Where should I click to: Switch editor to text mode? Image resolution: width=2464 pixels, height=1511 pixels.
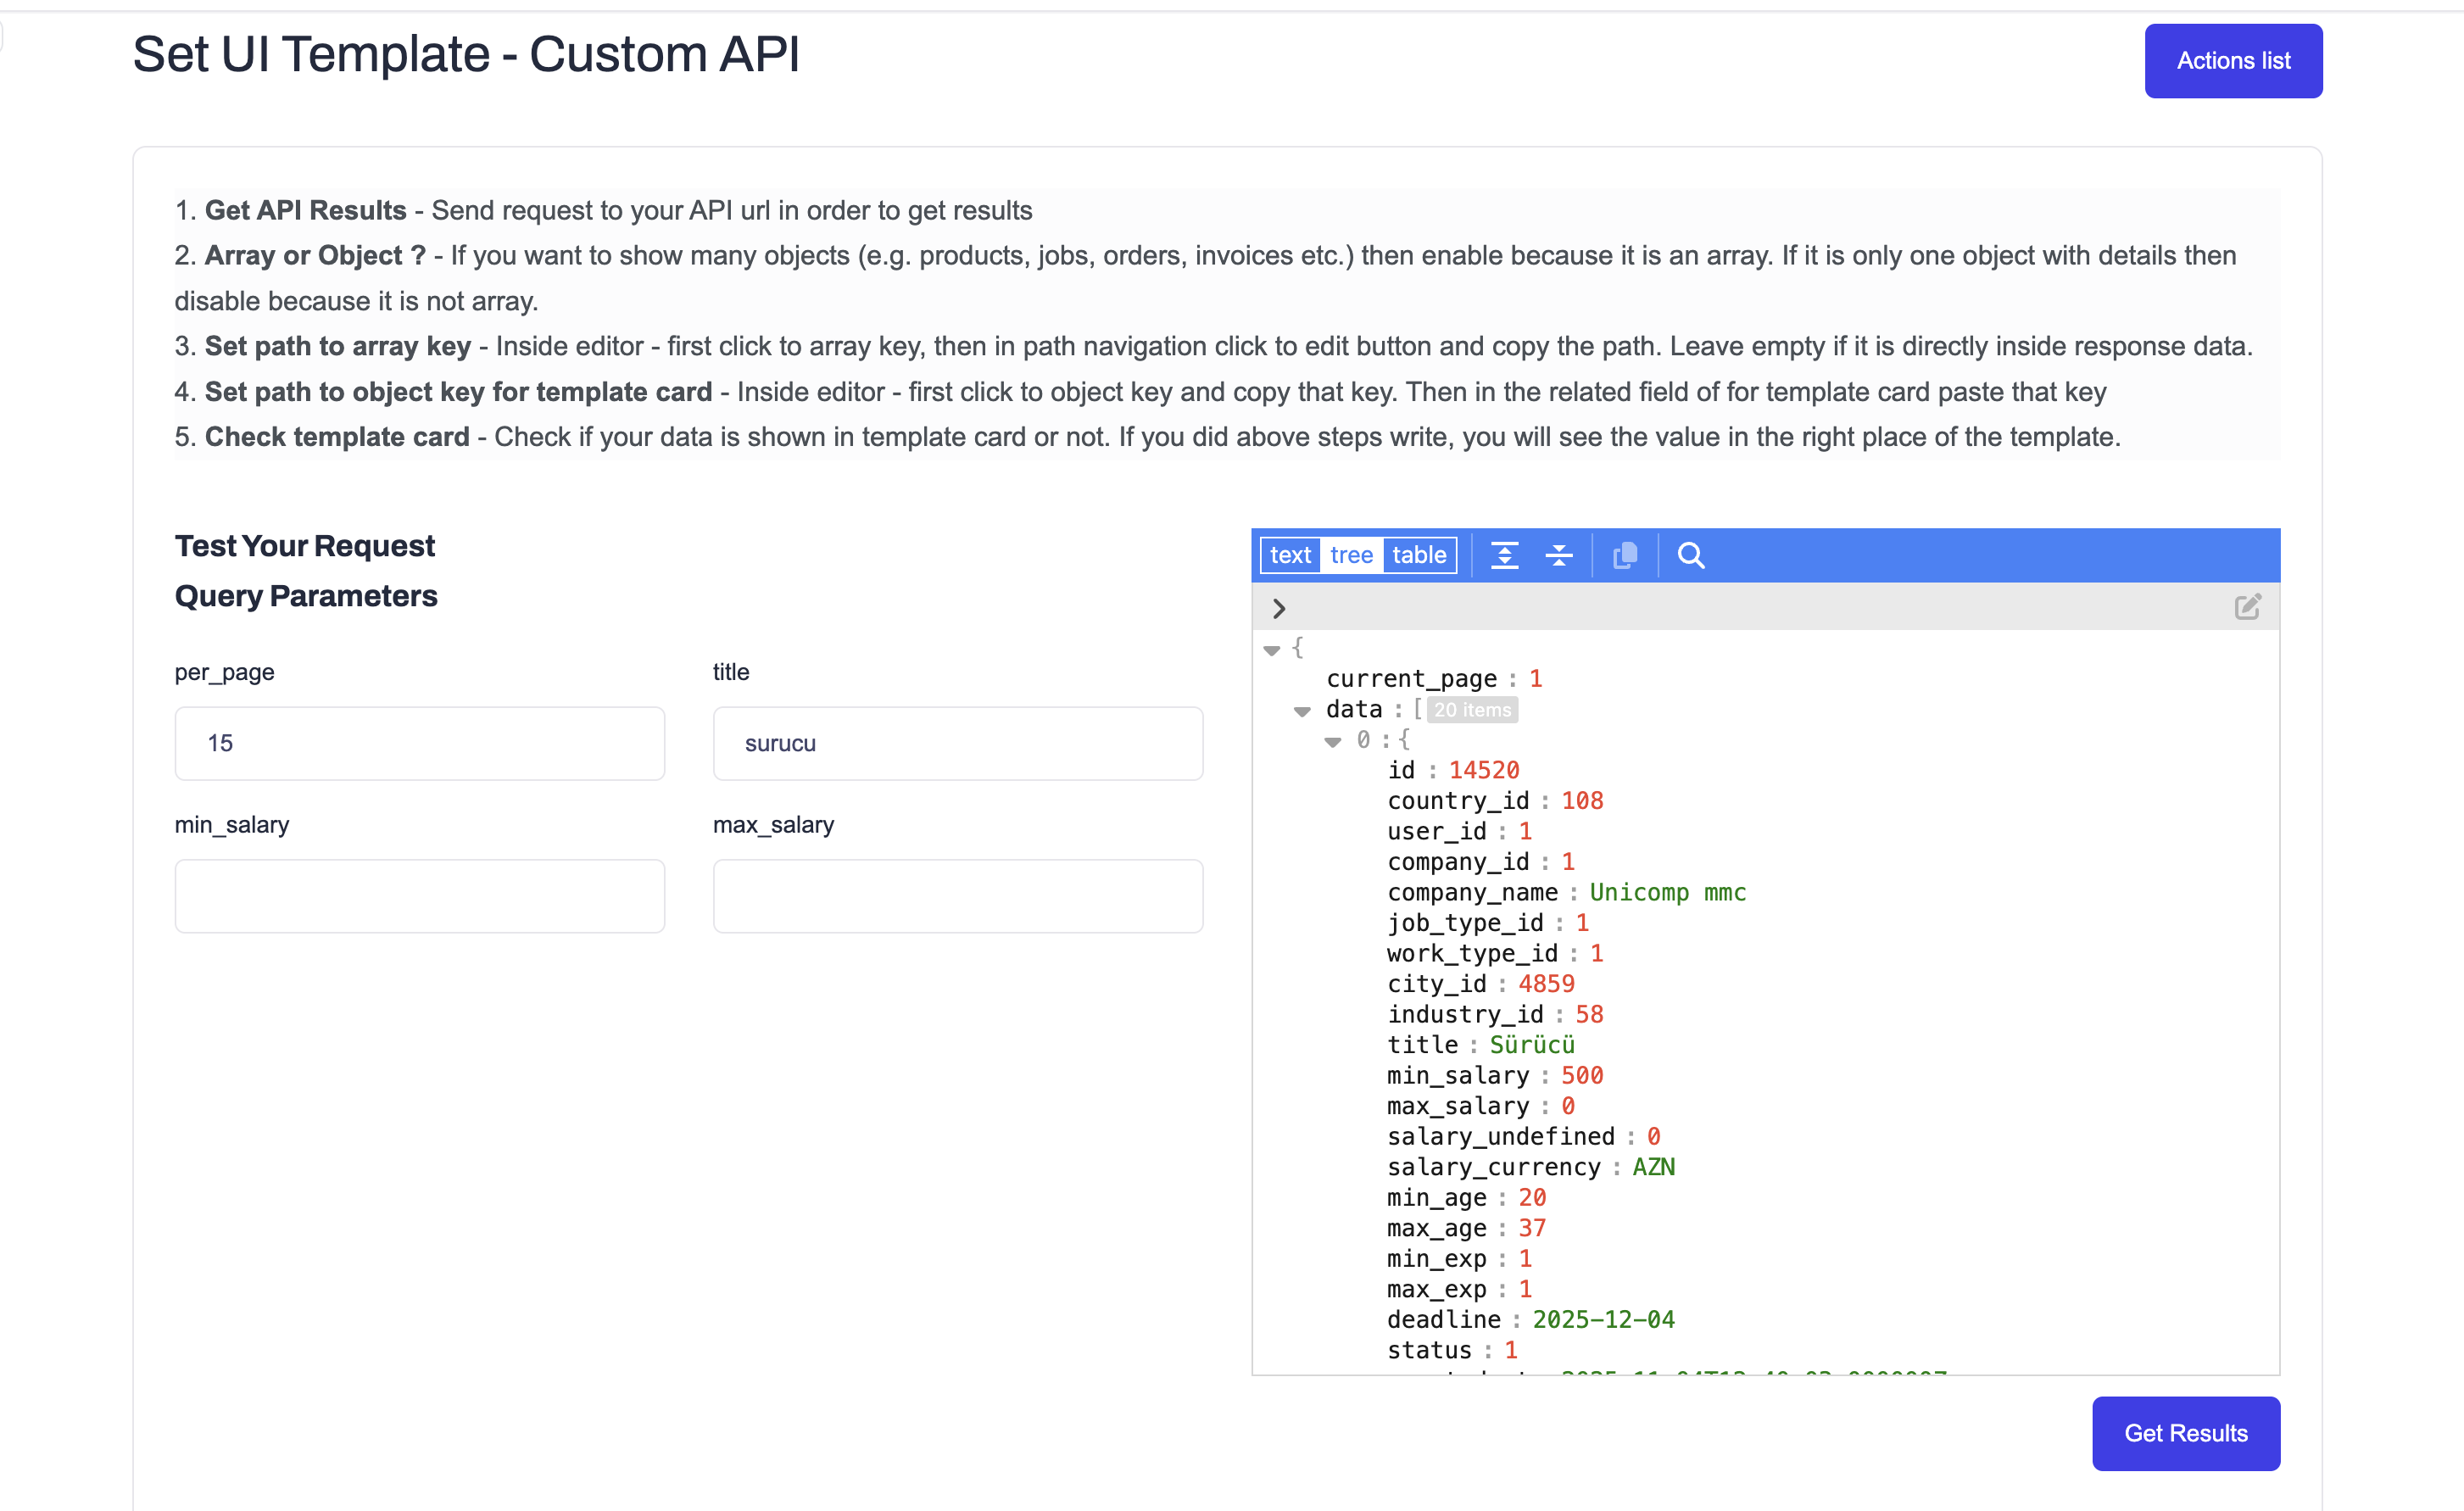tap(1290, 555)
